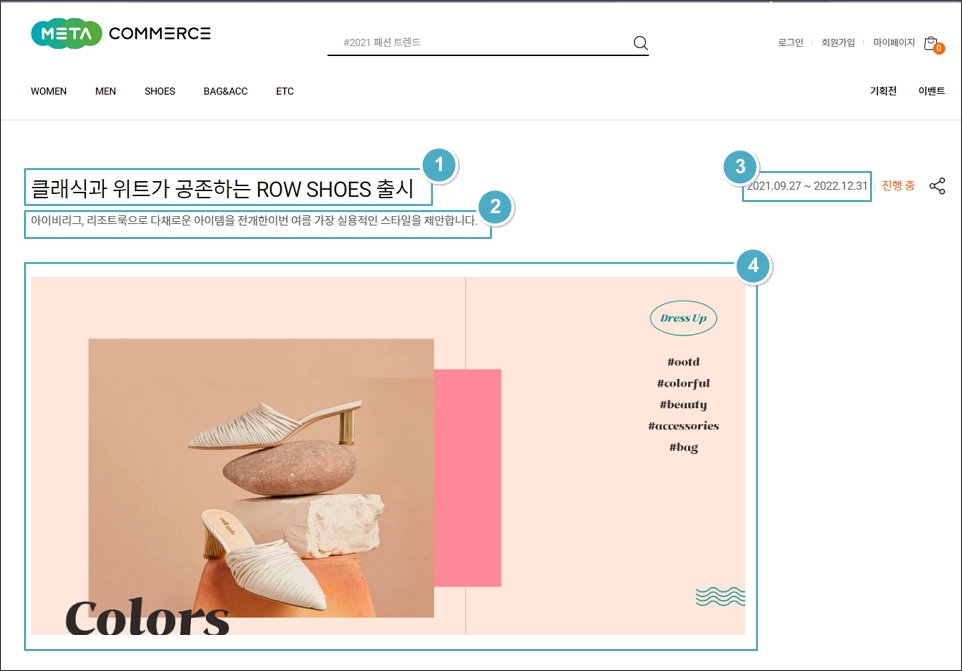Click the share icon next to 진행 중
This screenshot has height=671, width=962.
(937, 186)
